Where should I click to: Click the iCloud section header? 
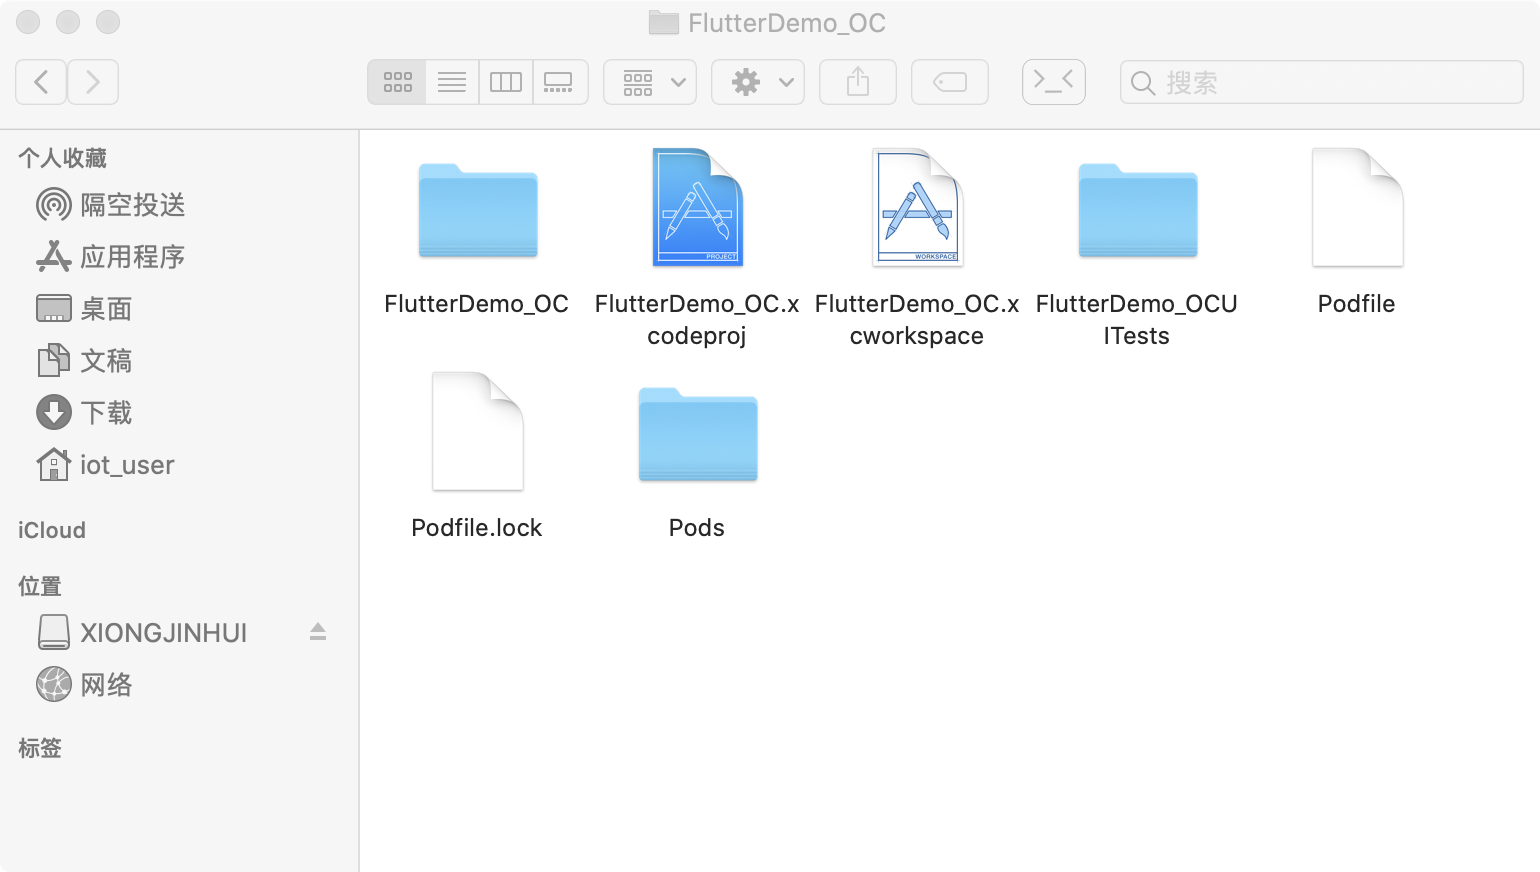point(52,530)
